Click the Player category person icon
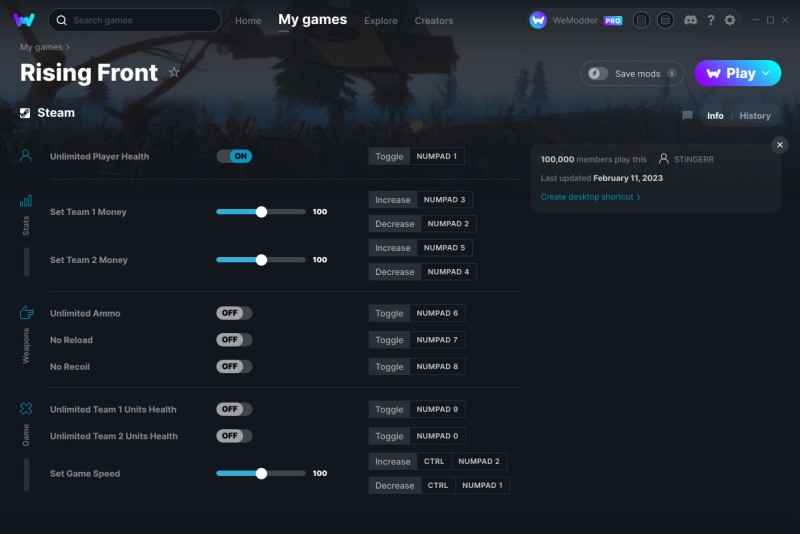 click(26, 156)
